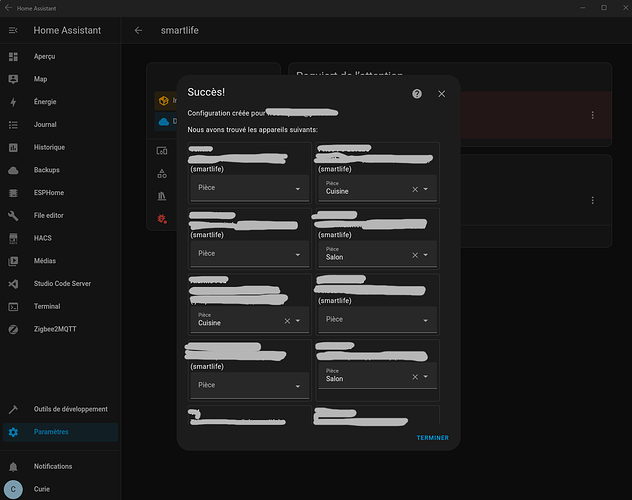Open the empty Pièce dropdown in the second-row left card
Viewport: 632px width, 500px height.
tap(249, 254)
